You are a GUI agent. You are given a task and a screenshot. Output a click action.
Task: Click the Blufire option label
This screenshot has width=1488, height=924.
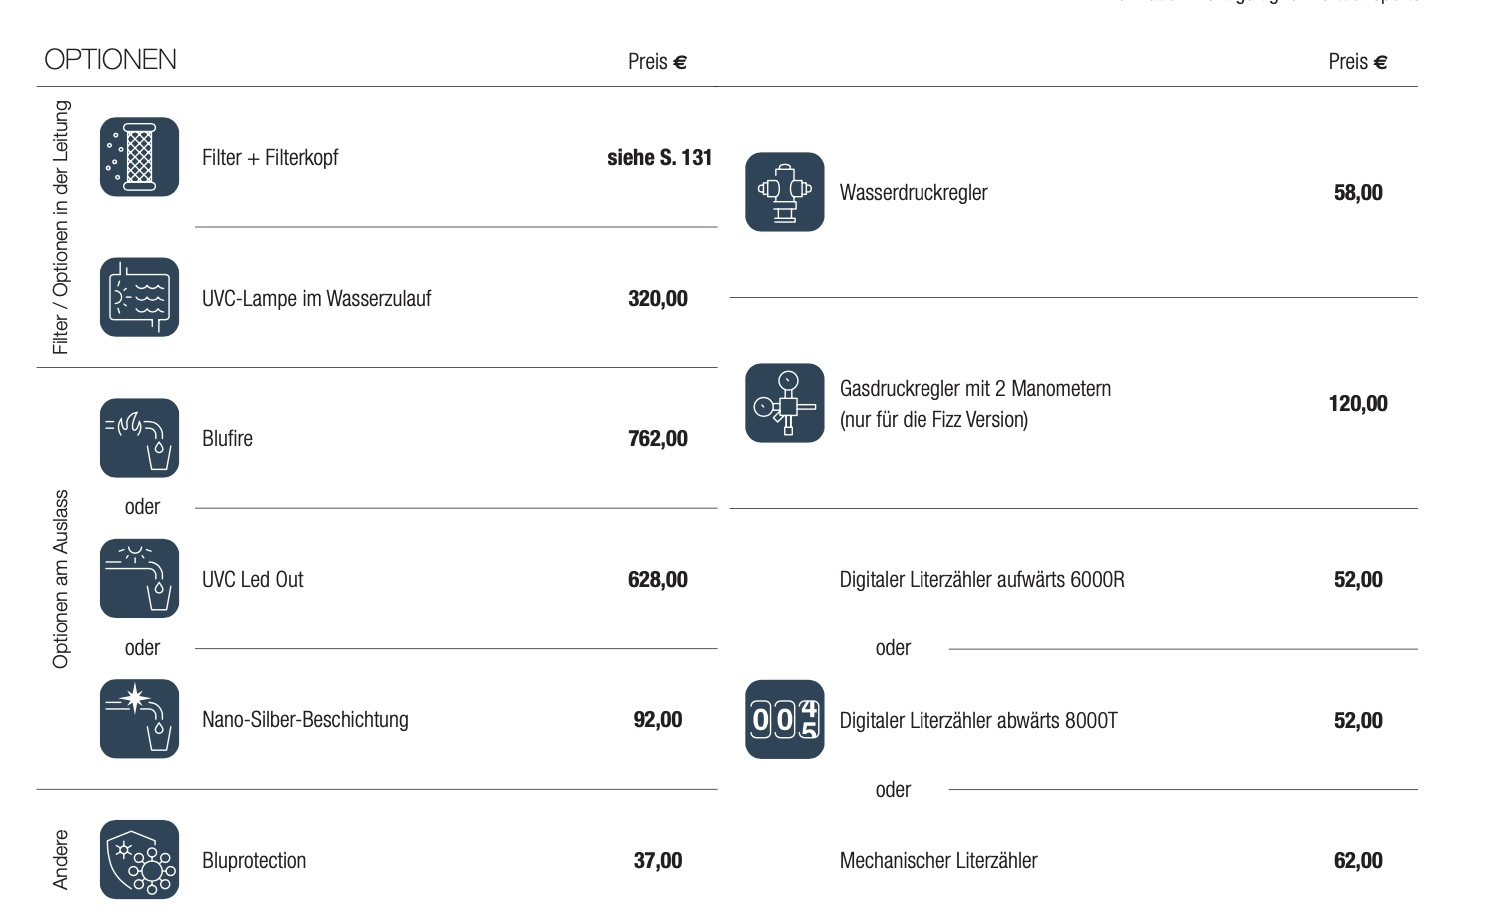227,438
